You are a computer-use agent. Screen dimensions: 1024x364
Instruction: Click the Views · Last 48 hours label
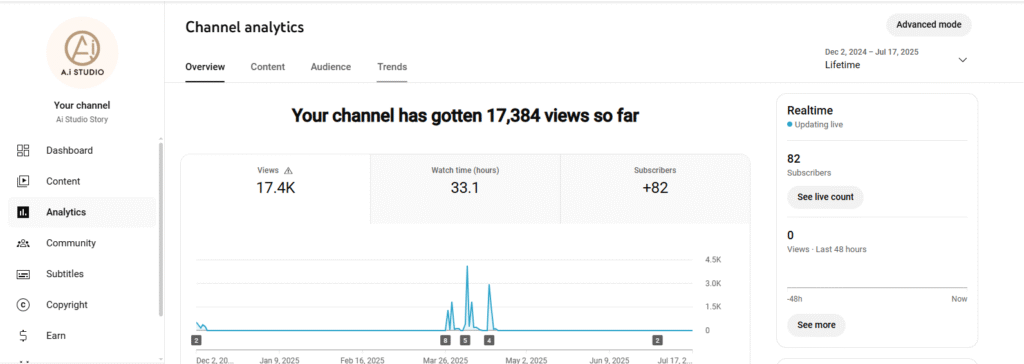click(x=827, y=249)
